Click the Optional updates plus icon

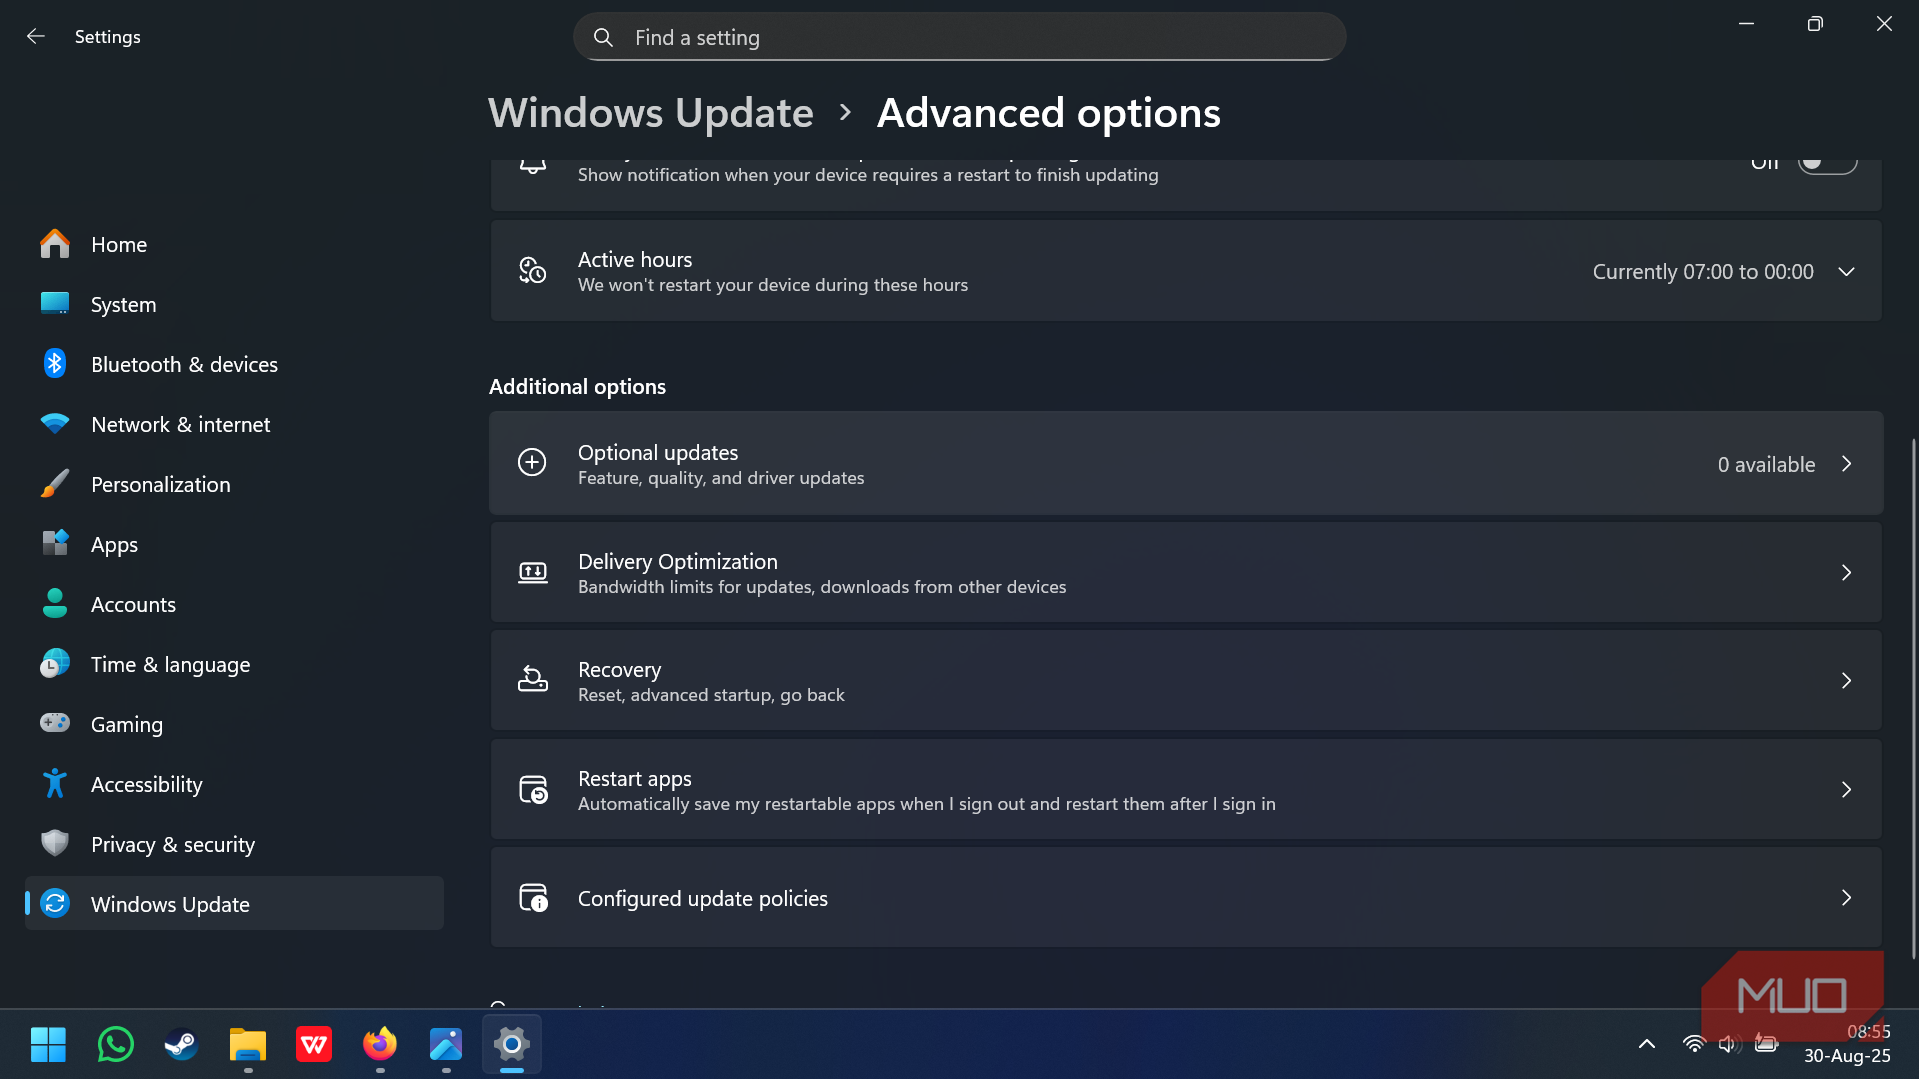532,463
